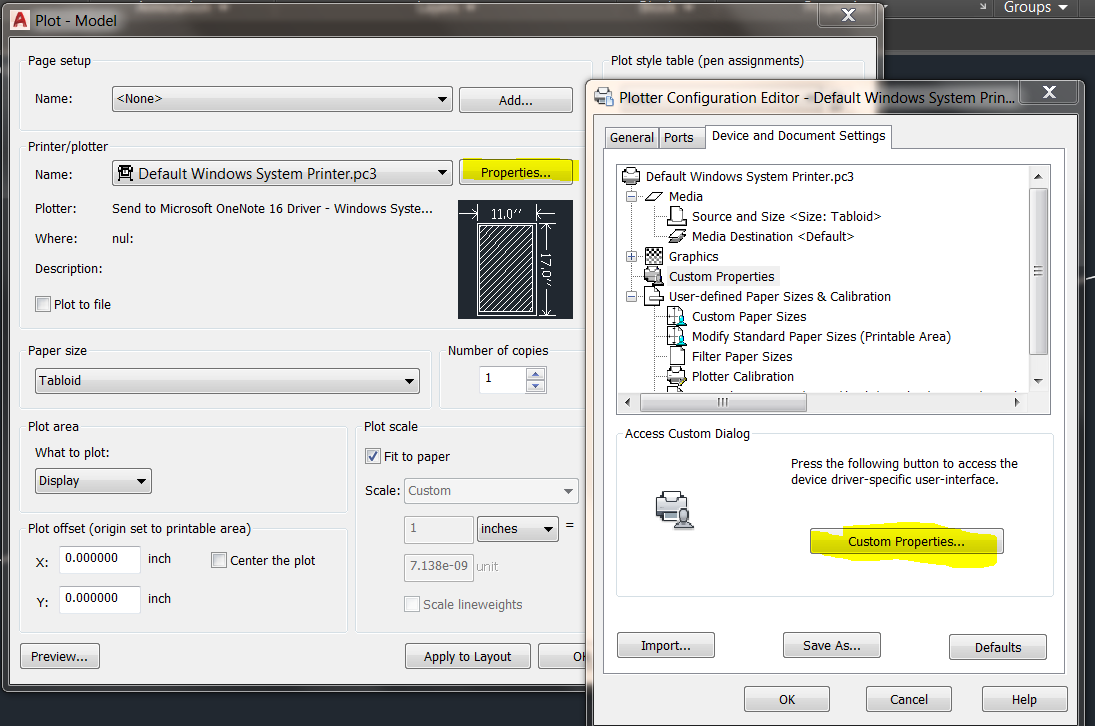Click the Save As button
This screenshot has width=1095, height=726.
pyautogui.click(x=832, y=645)
